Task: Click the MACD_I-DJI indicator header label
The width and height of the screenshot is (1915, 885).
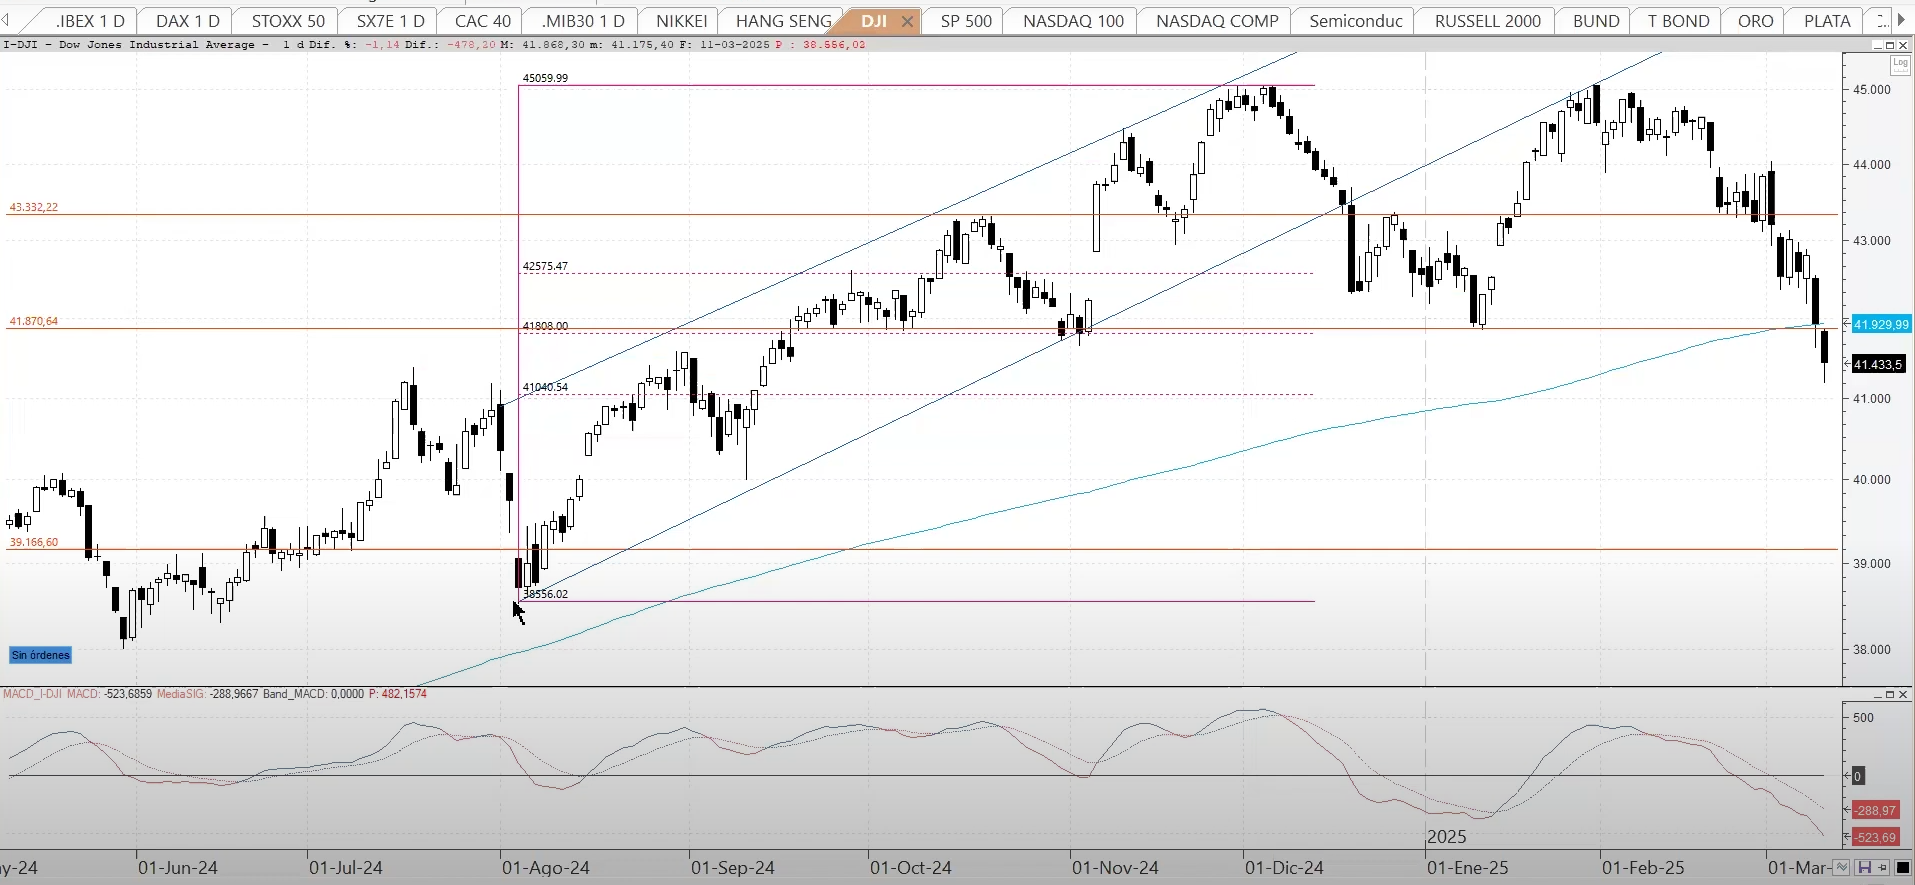Action: click(x=32, y=694)
